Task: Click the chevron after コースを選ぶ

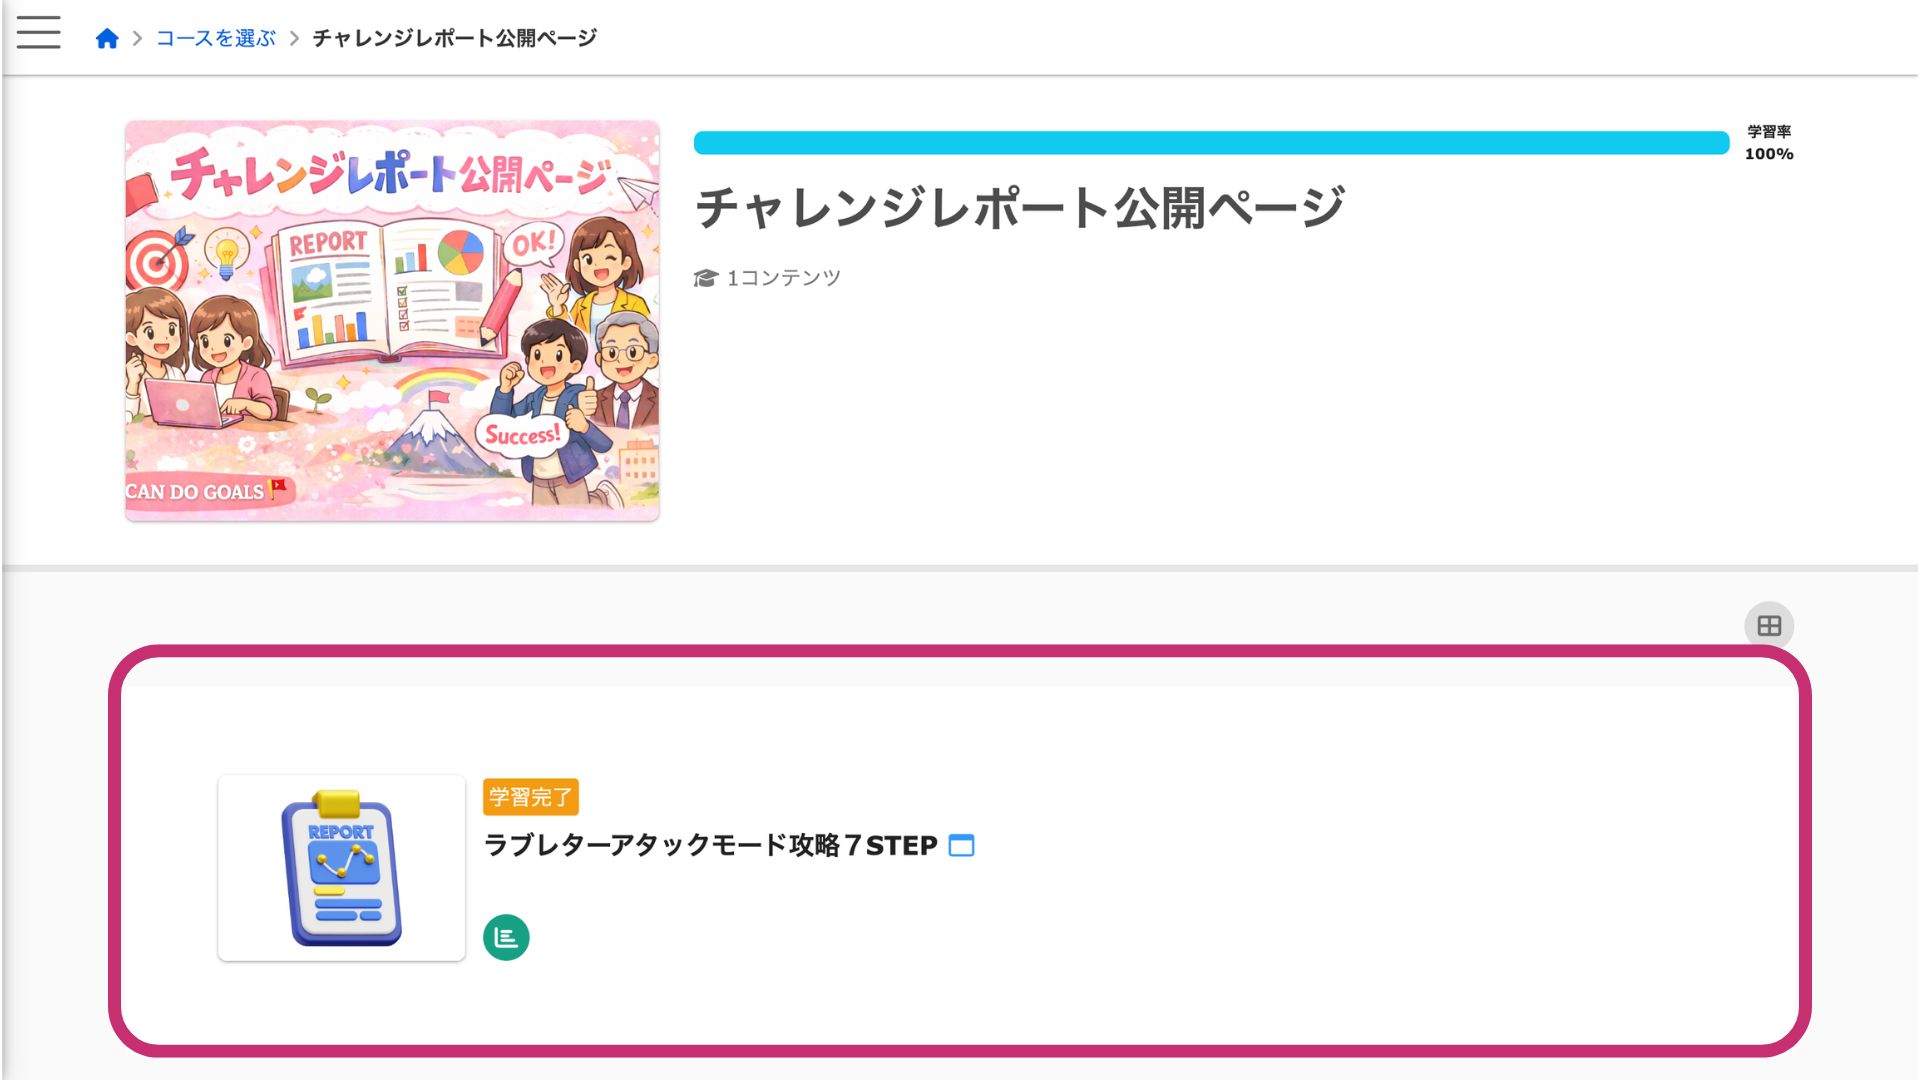Action: (294, 39)
